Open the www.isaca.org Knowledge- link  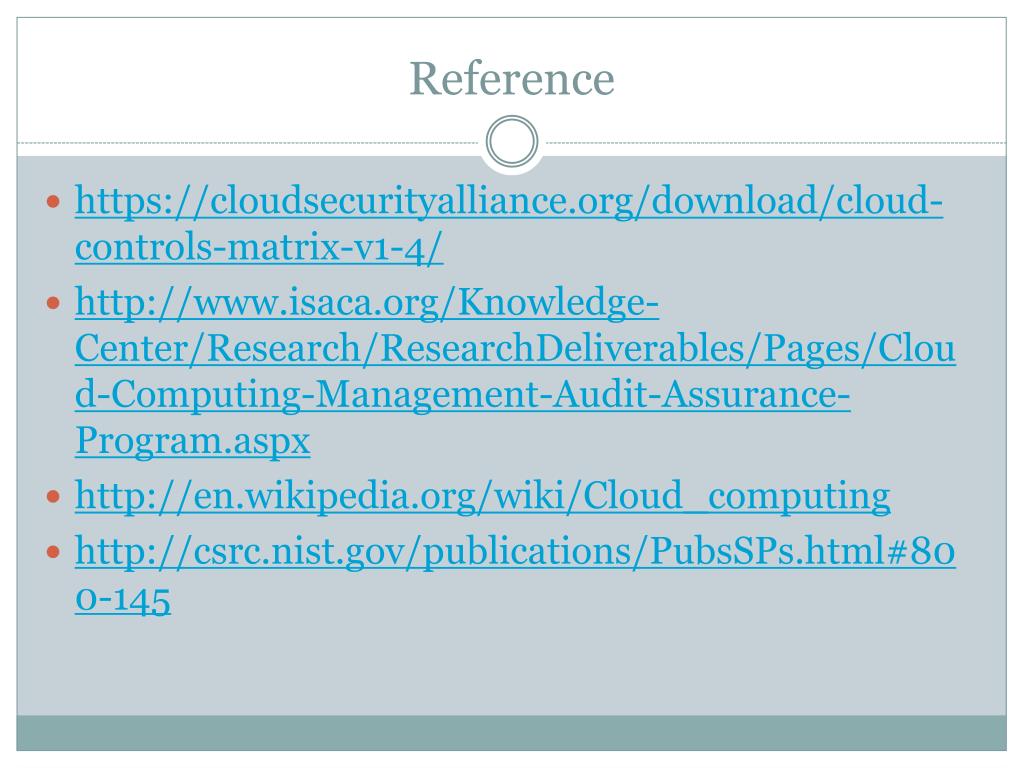(x=366, y=302)
